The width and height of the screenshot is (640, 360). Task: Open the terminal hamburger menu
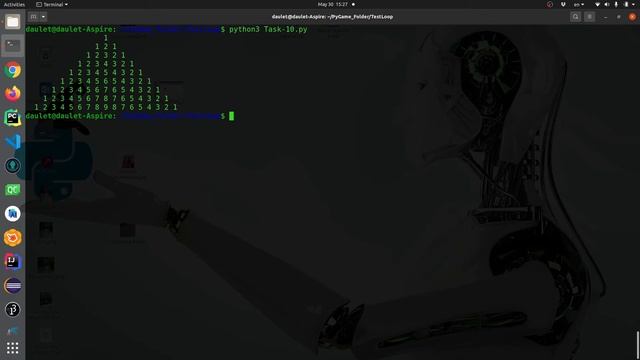tap(589, 17)
